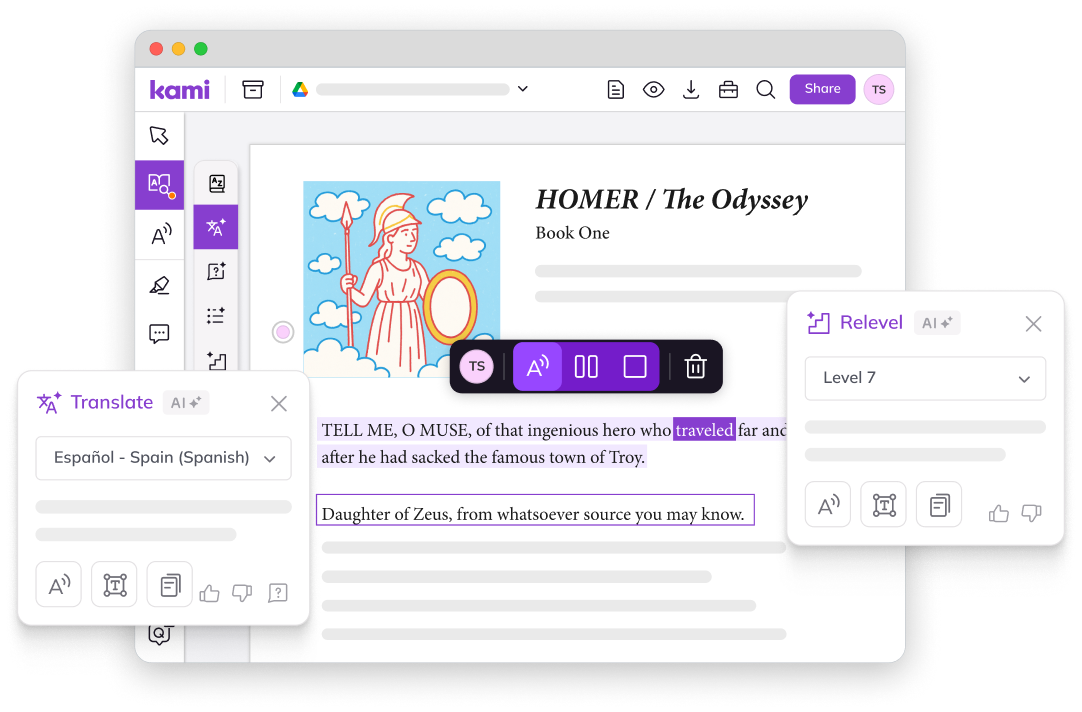Insert translation as text box in Translate panel
Screen dimensions: 1082x712
pyautogui.click(x=115, y=585)
